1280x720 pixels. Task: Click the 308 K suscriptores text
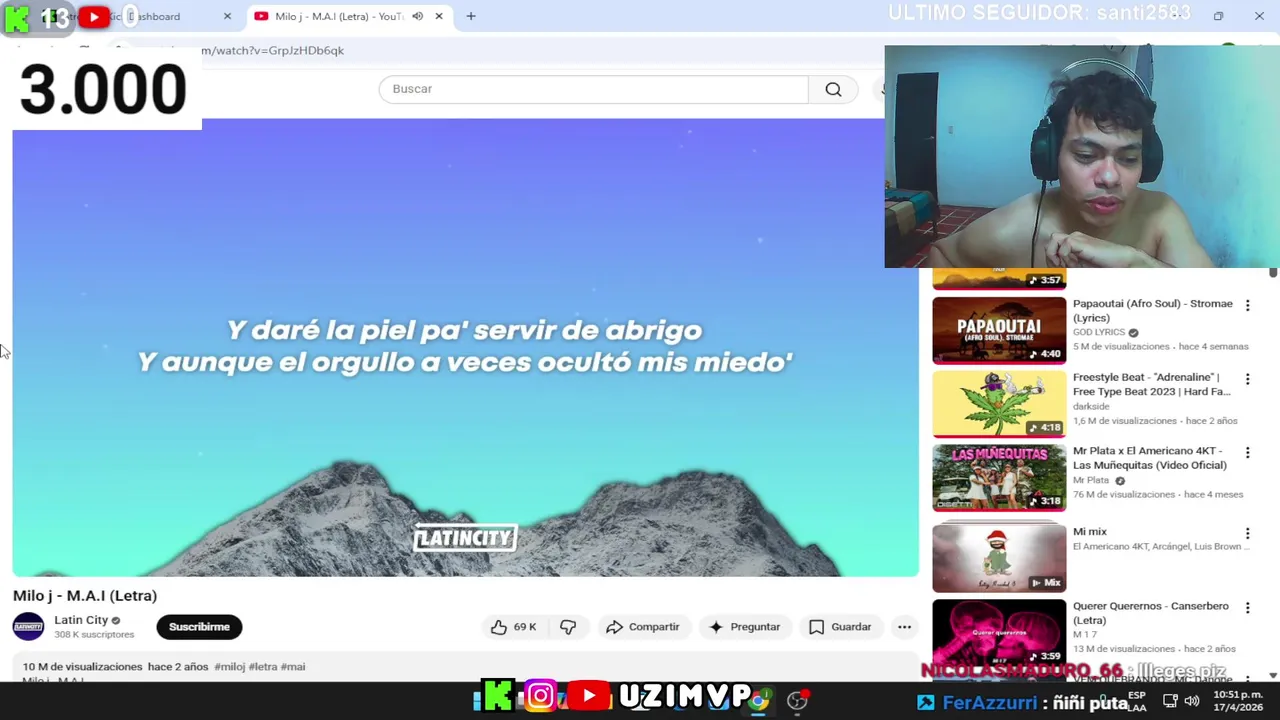pyautogui.click(x=94, y=635)
